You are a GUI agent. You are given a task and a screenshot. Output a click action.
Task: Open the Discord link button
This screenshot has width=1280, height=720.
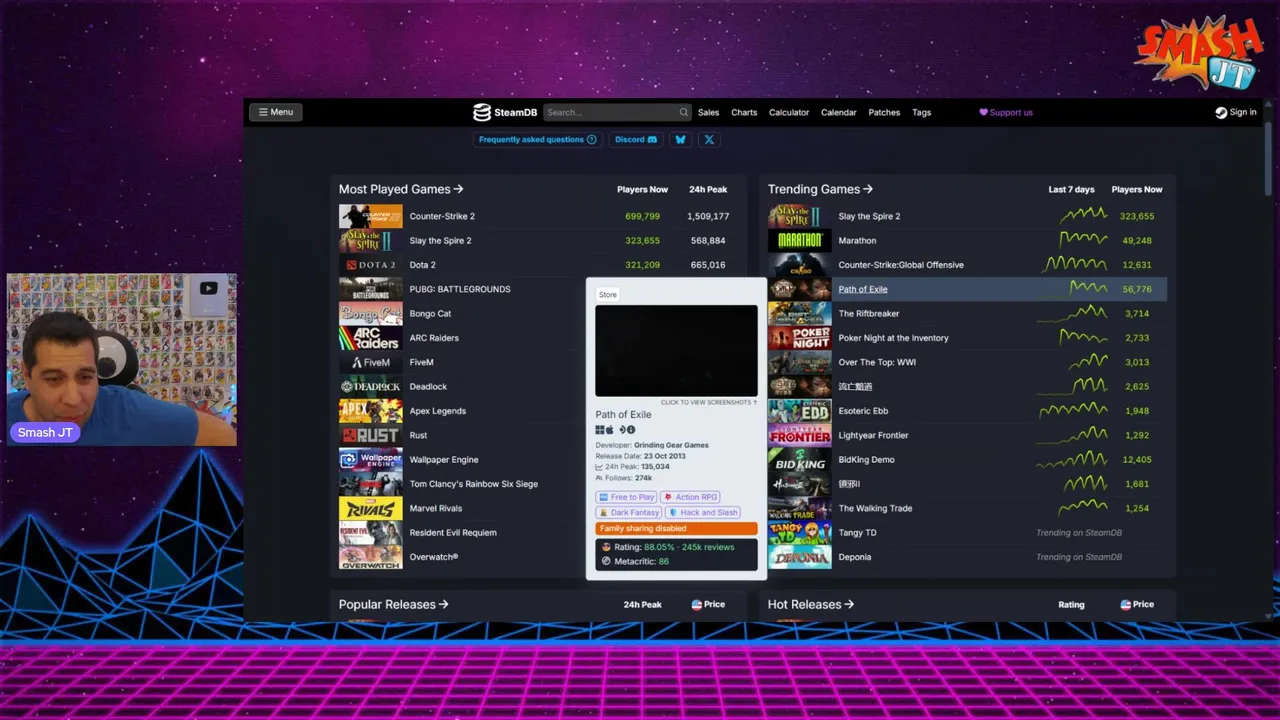(636, 139)
